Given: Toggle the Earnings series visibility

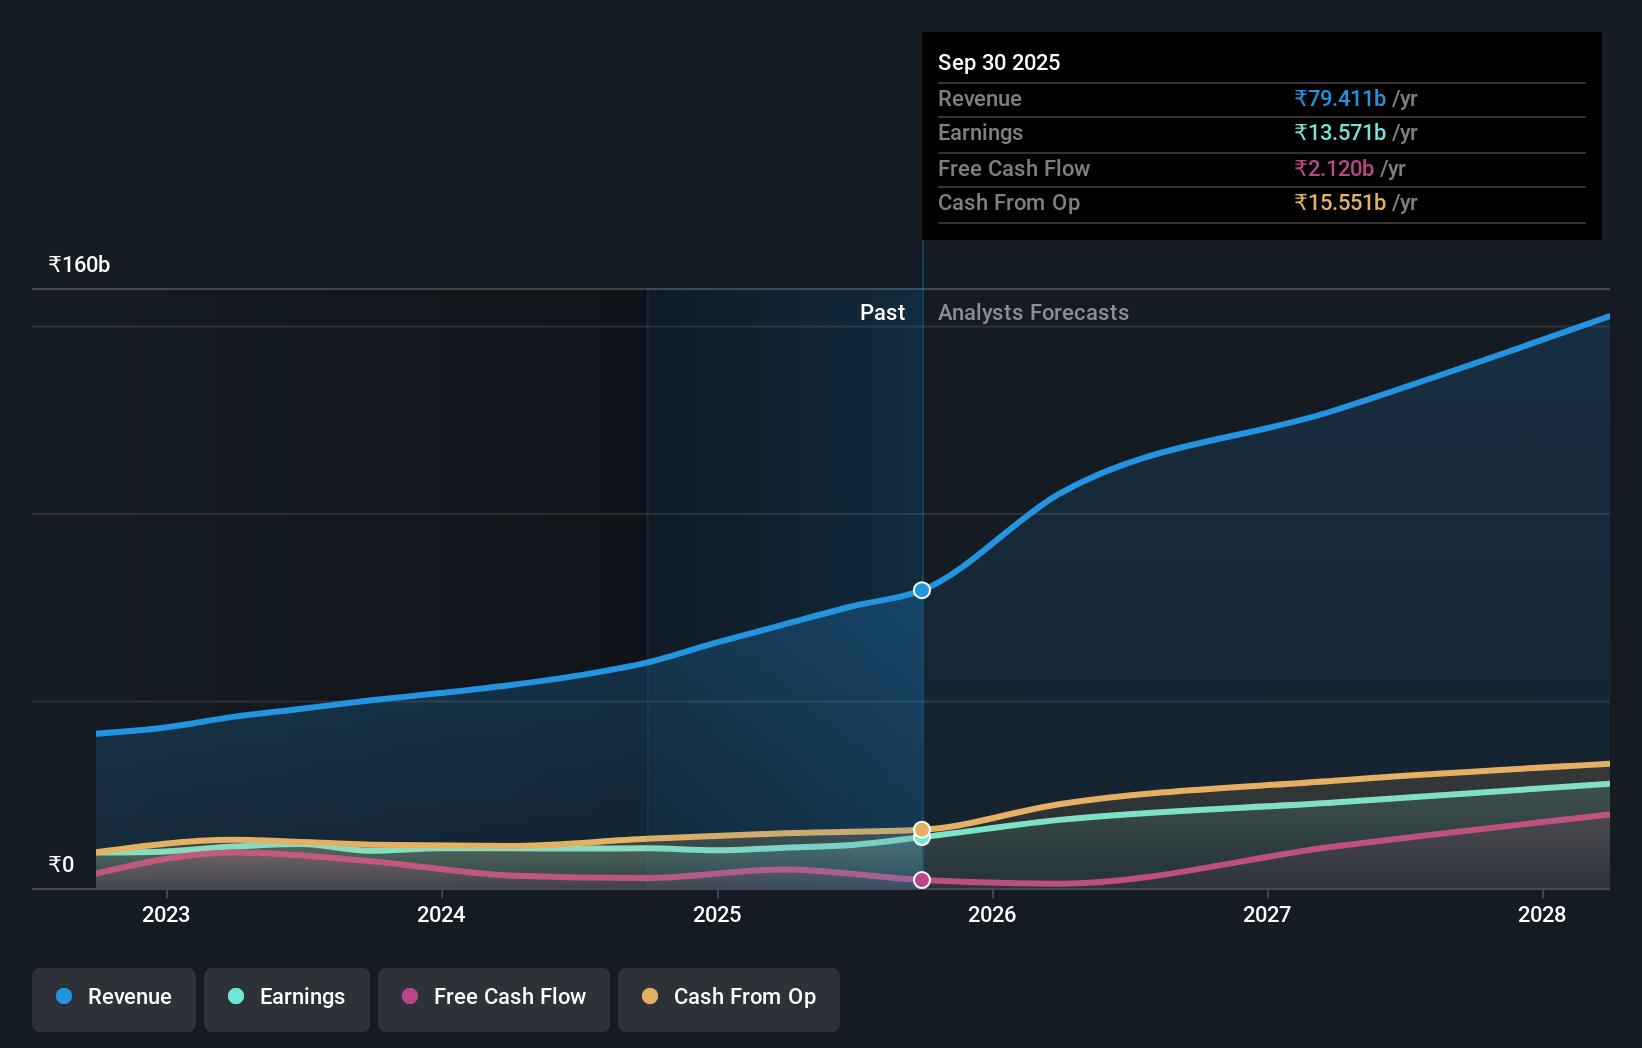Looking at the screenshot, I should 287,997.
